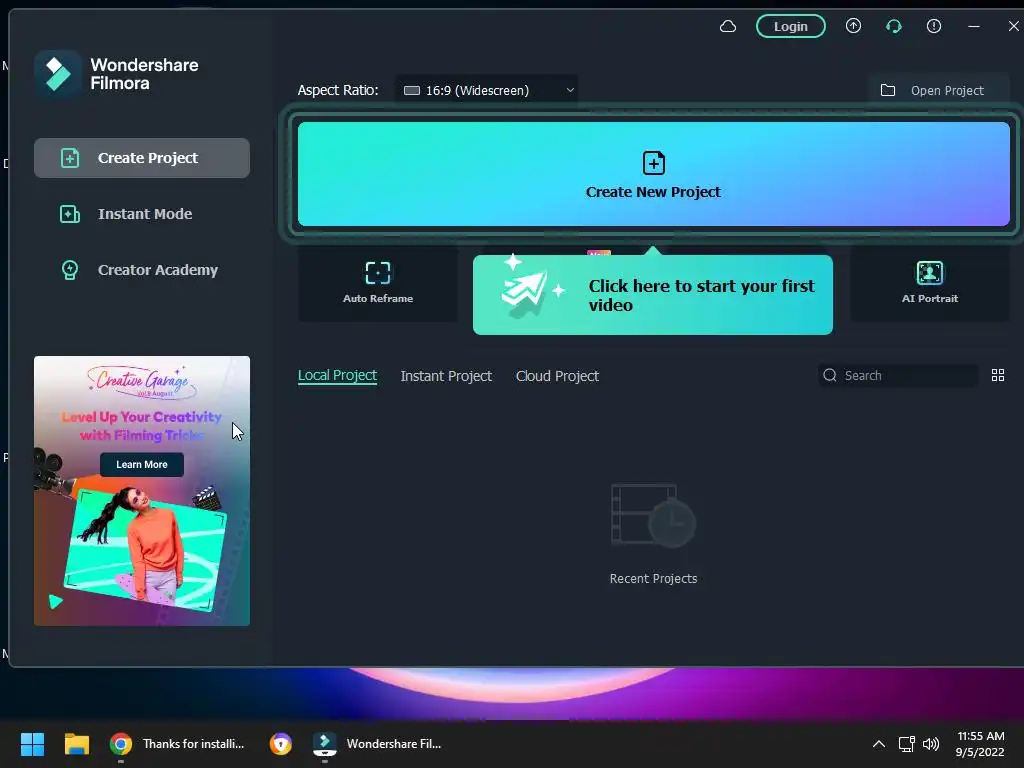1024x768 pixels.
Task: Open the taskbar clock showing 11:55 AM
Action: pyautogui.click(x=980, y=744)
